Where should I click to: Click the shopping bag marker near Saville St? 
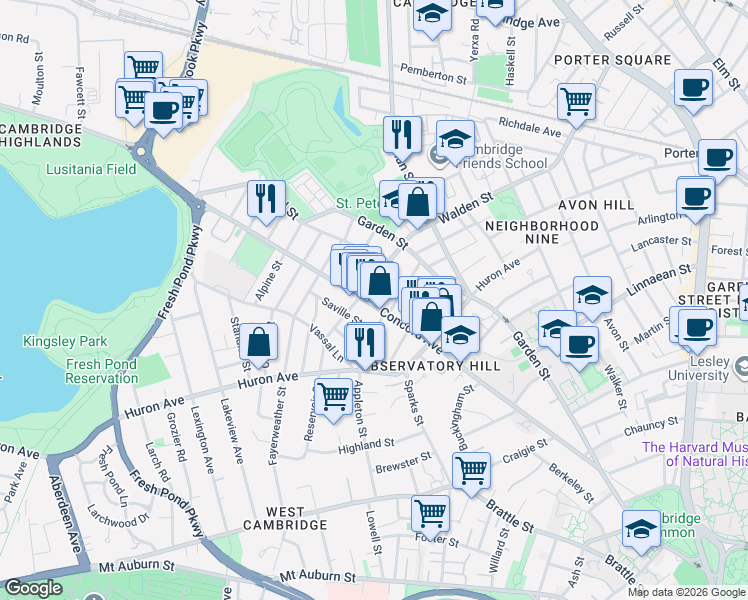(x=379, y=282)
